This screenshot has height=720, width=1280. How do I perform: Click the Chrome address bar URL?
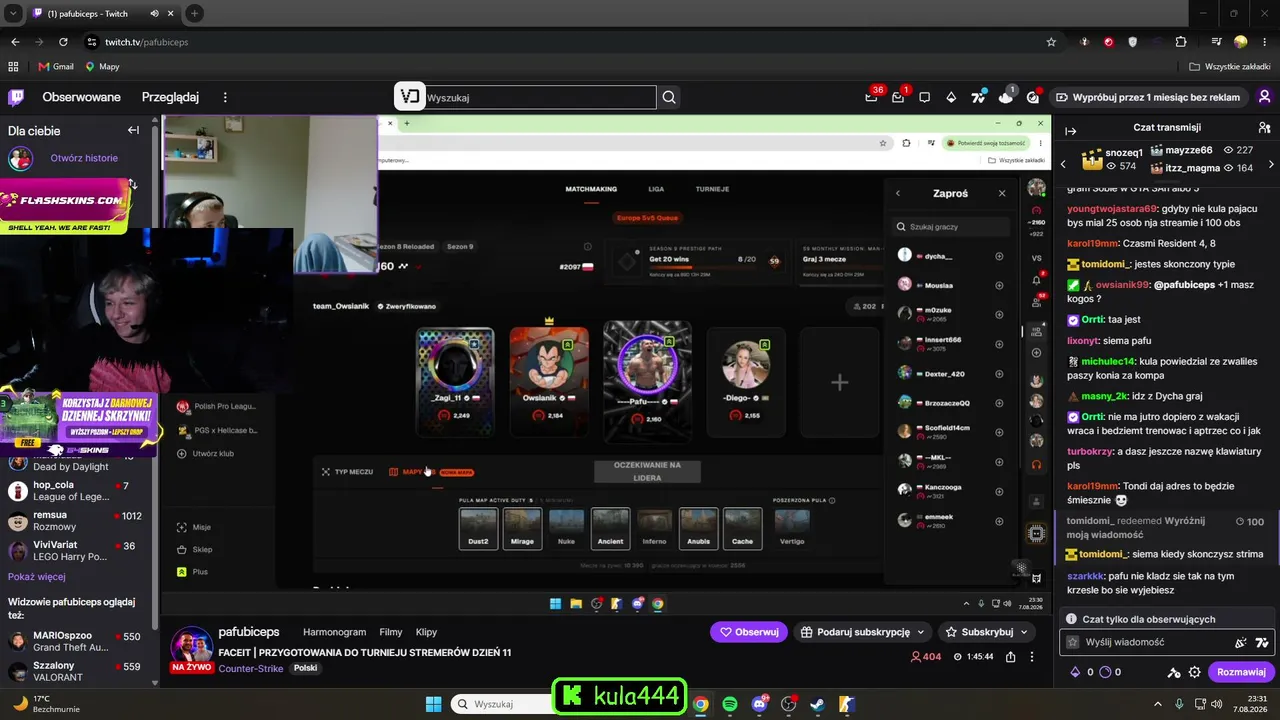pyautogui.click(x=147, y=42)
